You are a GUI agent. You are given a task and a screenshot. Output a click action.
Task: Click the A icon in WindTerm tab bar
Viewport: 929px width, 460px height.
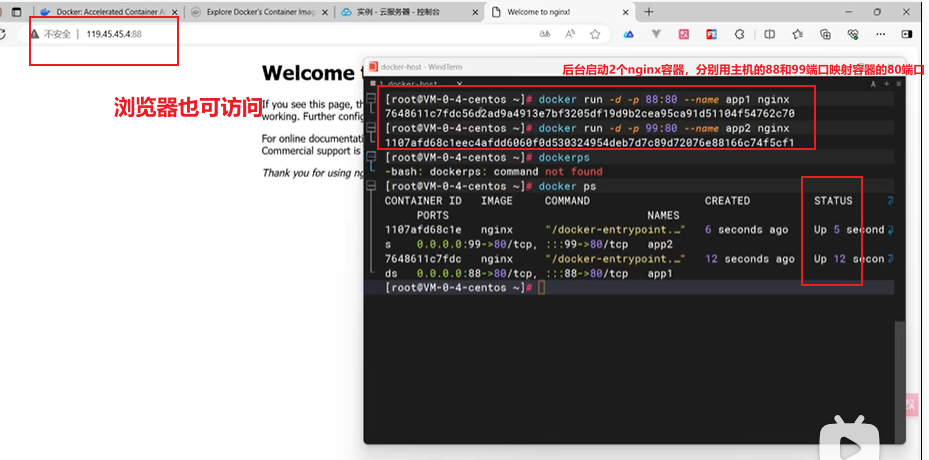coord(873,84)
